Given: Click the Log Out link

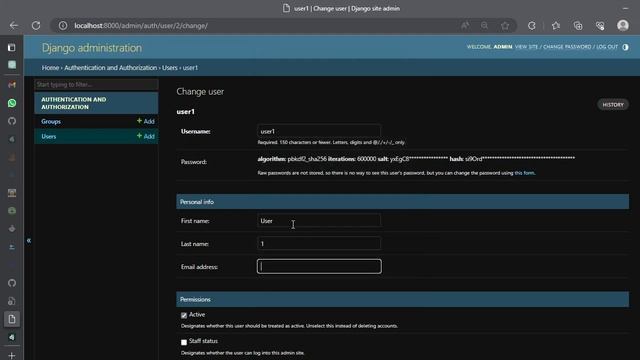Looking at the screenshot, I should tap(607, 47).
